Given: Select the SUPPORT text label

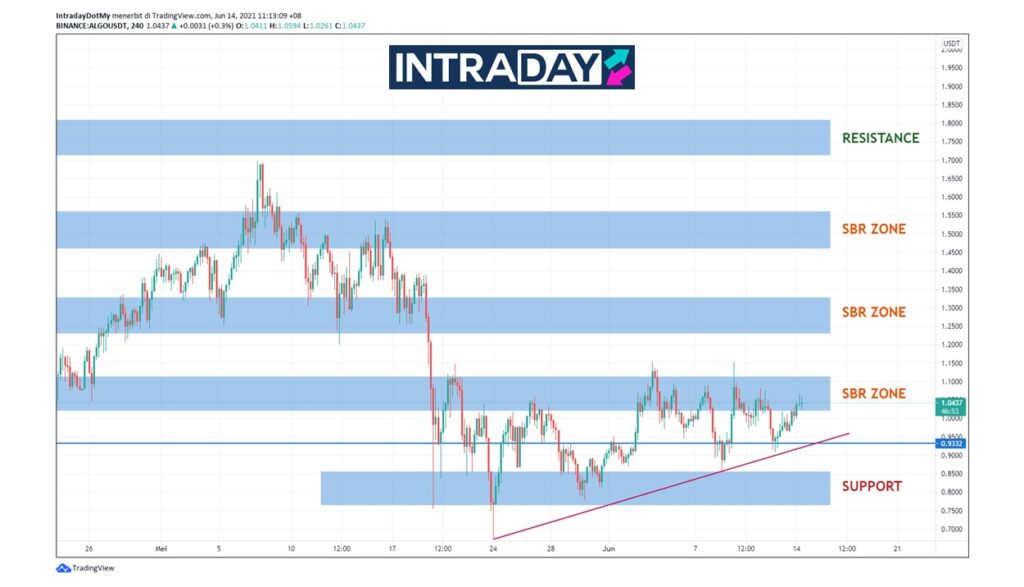Looking at the screenshot, I should (x=871, y=487).
